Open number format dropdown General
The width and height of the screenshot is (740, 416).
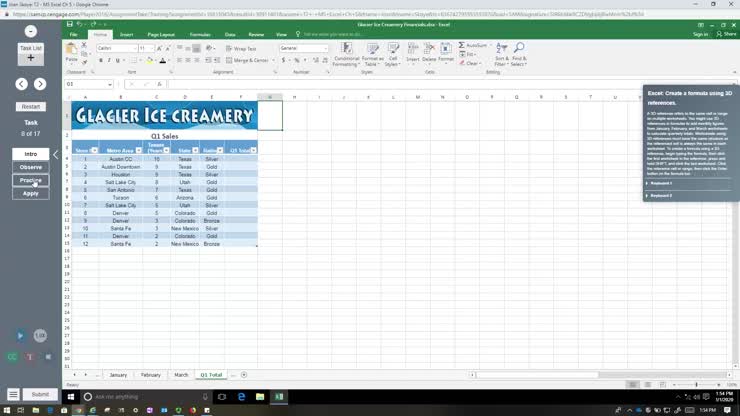tap(325, 48)
